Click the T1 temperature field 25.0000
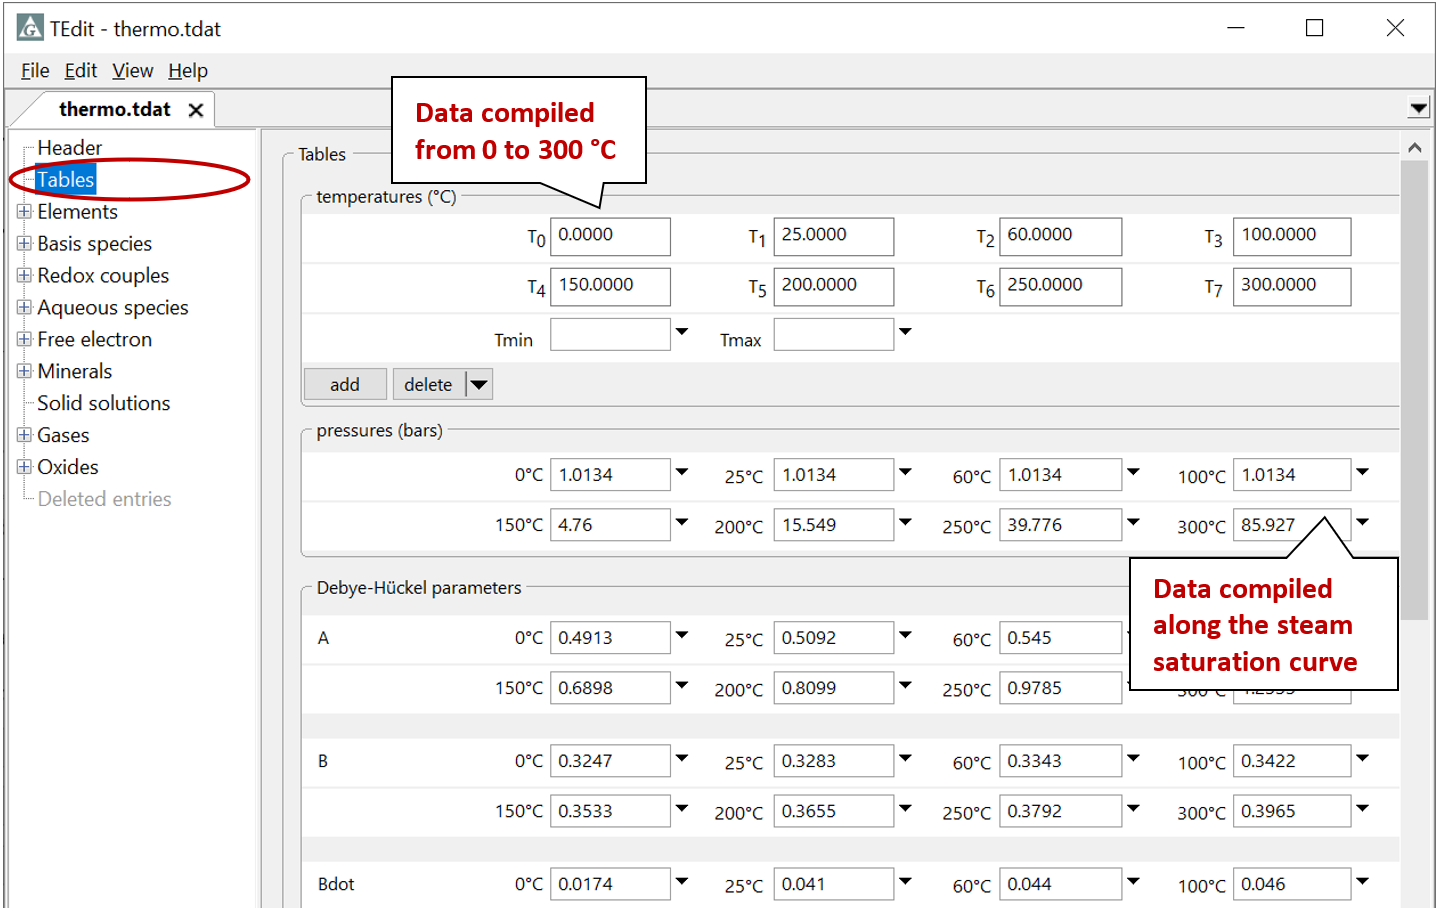This screenshot has width=1440, height=911. [834, 236]
